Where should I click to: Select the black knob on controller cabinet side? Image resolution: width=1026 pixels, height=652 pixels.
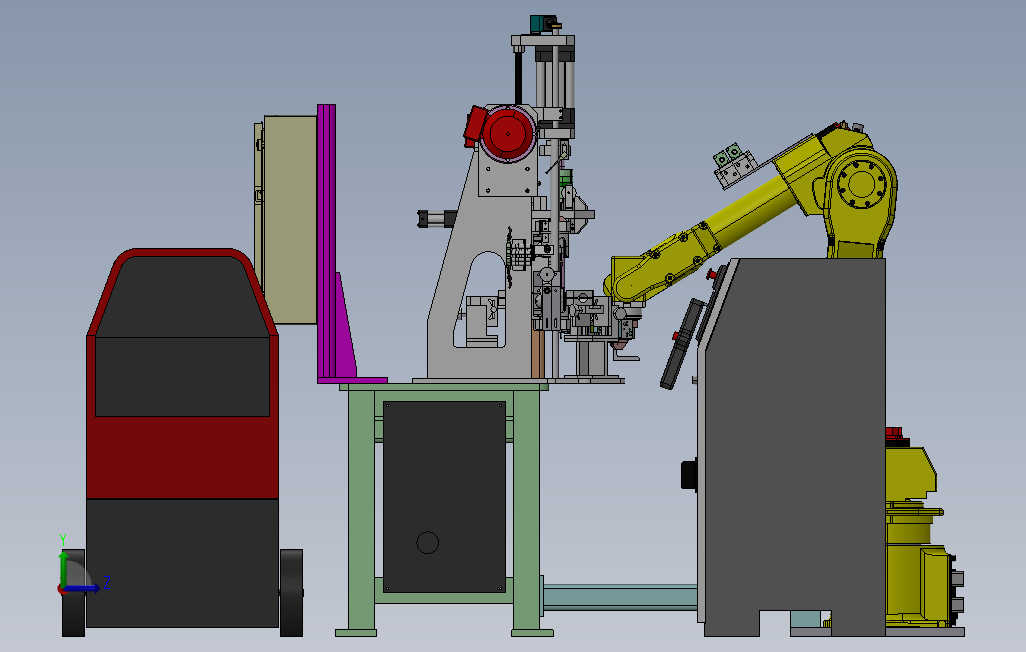click(x=689, y=475)
